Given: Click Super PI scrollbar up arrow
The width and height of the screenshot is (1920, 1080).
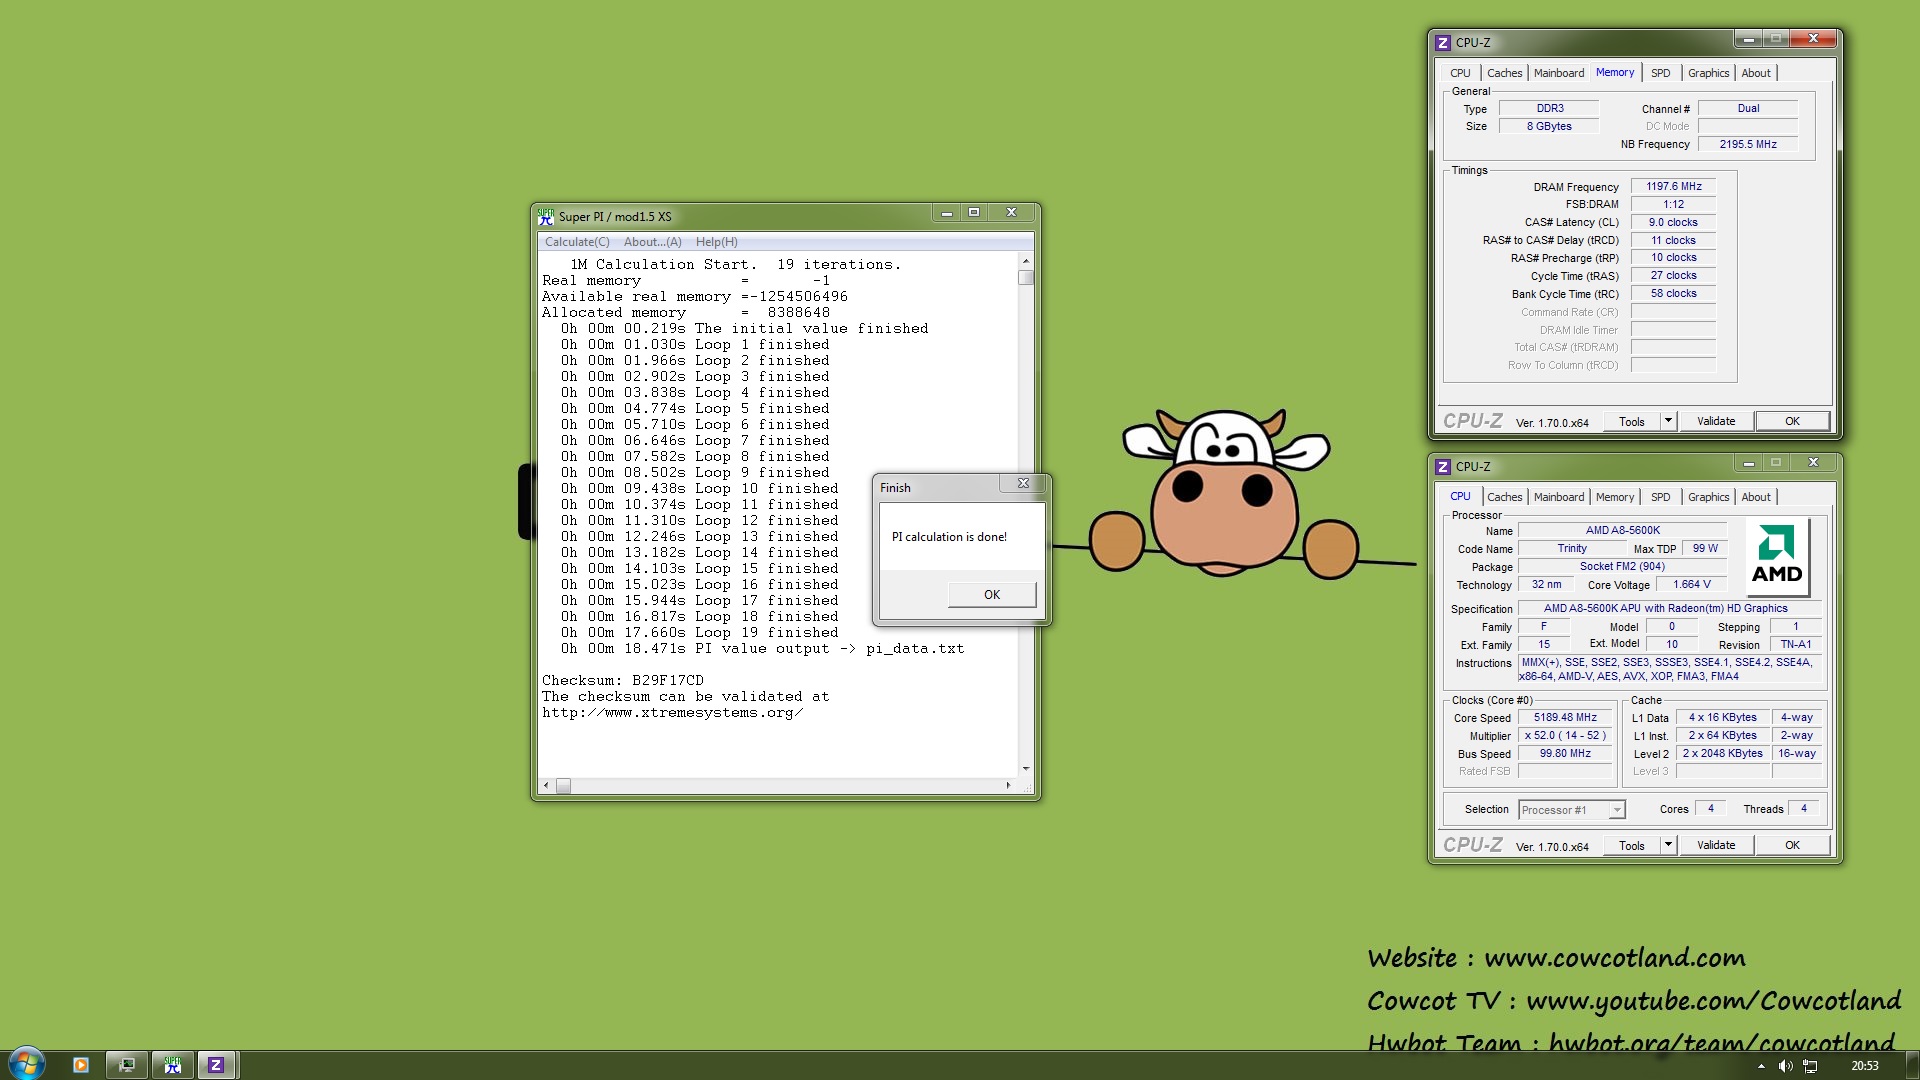Looking at the screenshot, I should tap(1025, 261).
